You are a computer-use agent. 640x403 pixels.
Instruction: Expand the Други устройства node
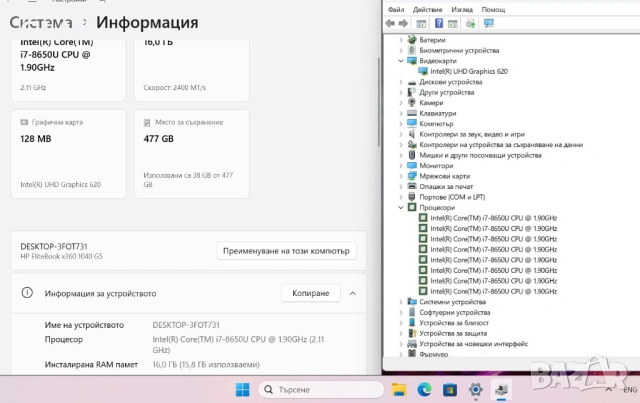click(x=401, y=92)
